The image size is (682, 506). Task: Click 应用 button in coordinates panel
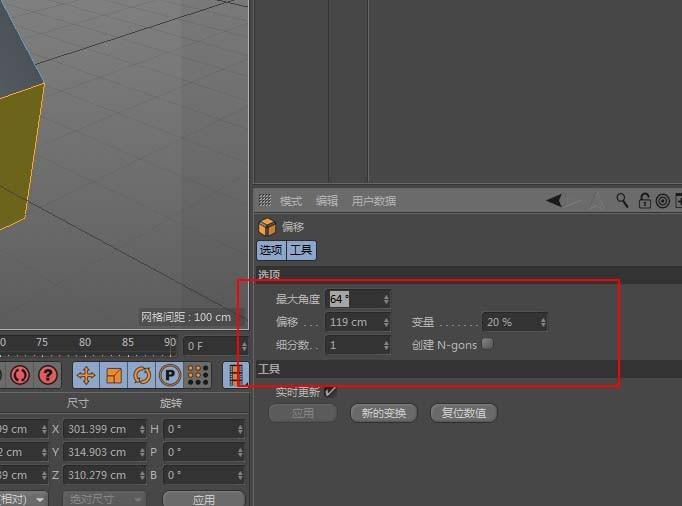tap(204, 499)
